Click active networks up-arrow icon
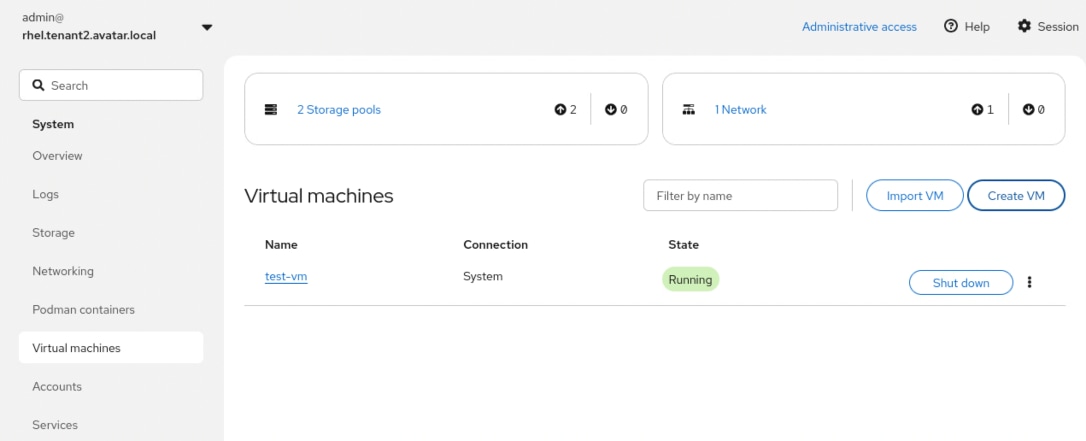This screenshot has height=441, width=1086. pyautogui.click(x=977, y=109)
